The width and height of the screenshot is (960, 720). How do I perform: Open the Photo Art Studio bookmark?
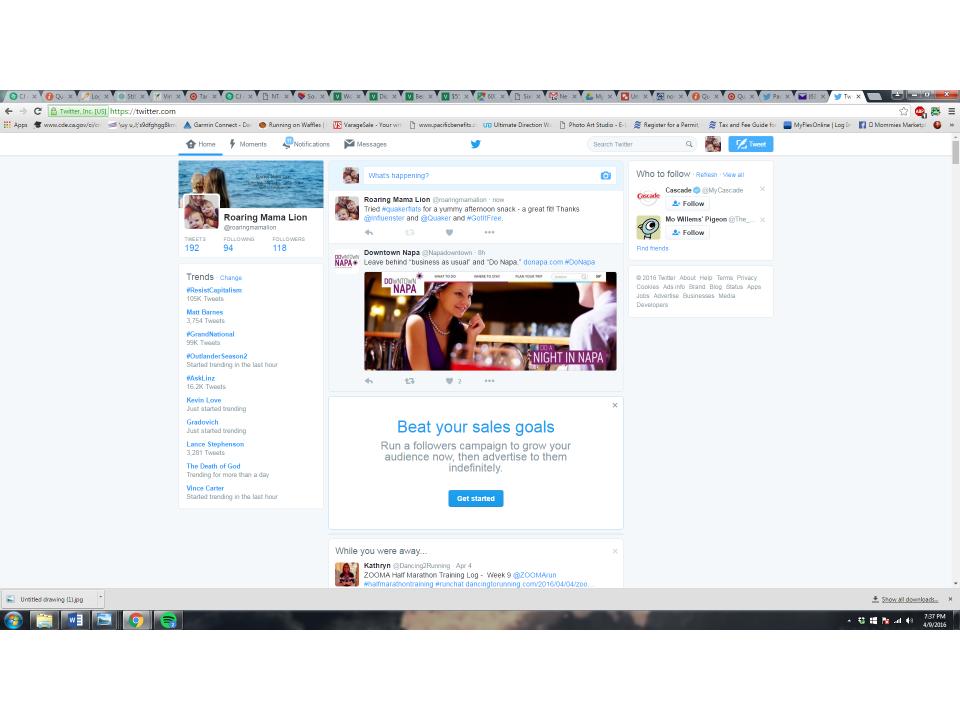(x=591, y=125)
